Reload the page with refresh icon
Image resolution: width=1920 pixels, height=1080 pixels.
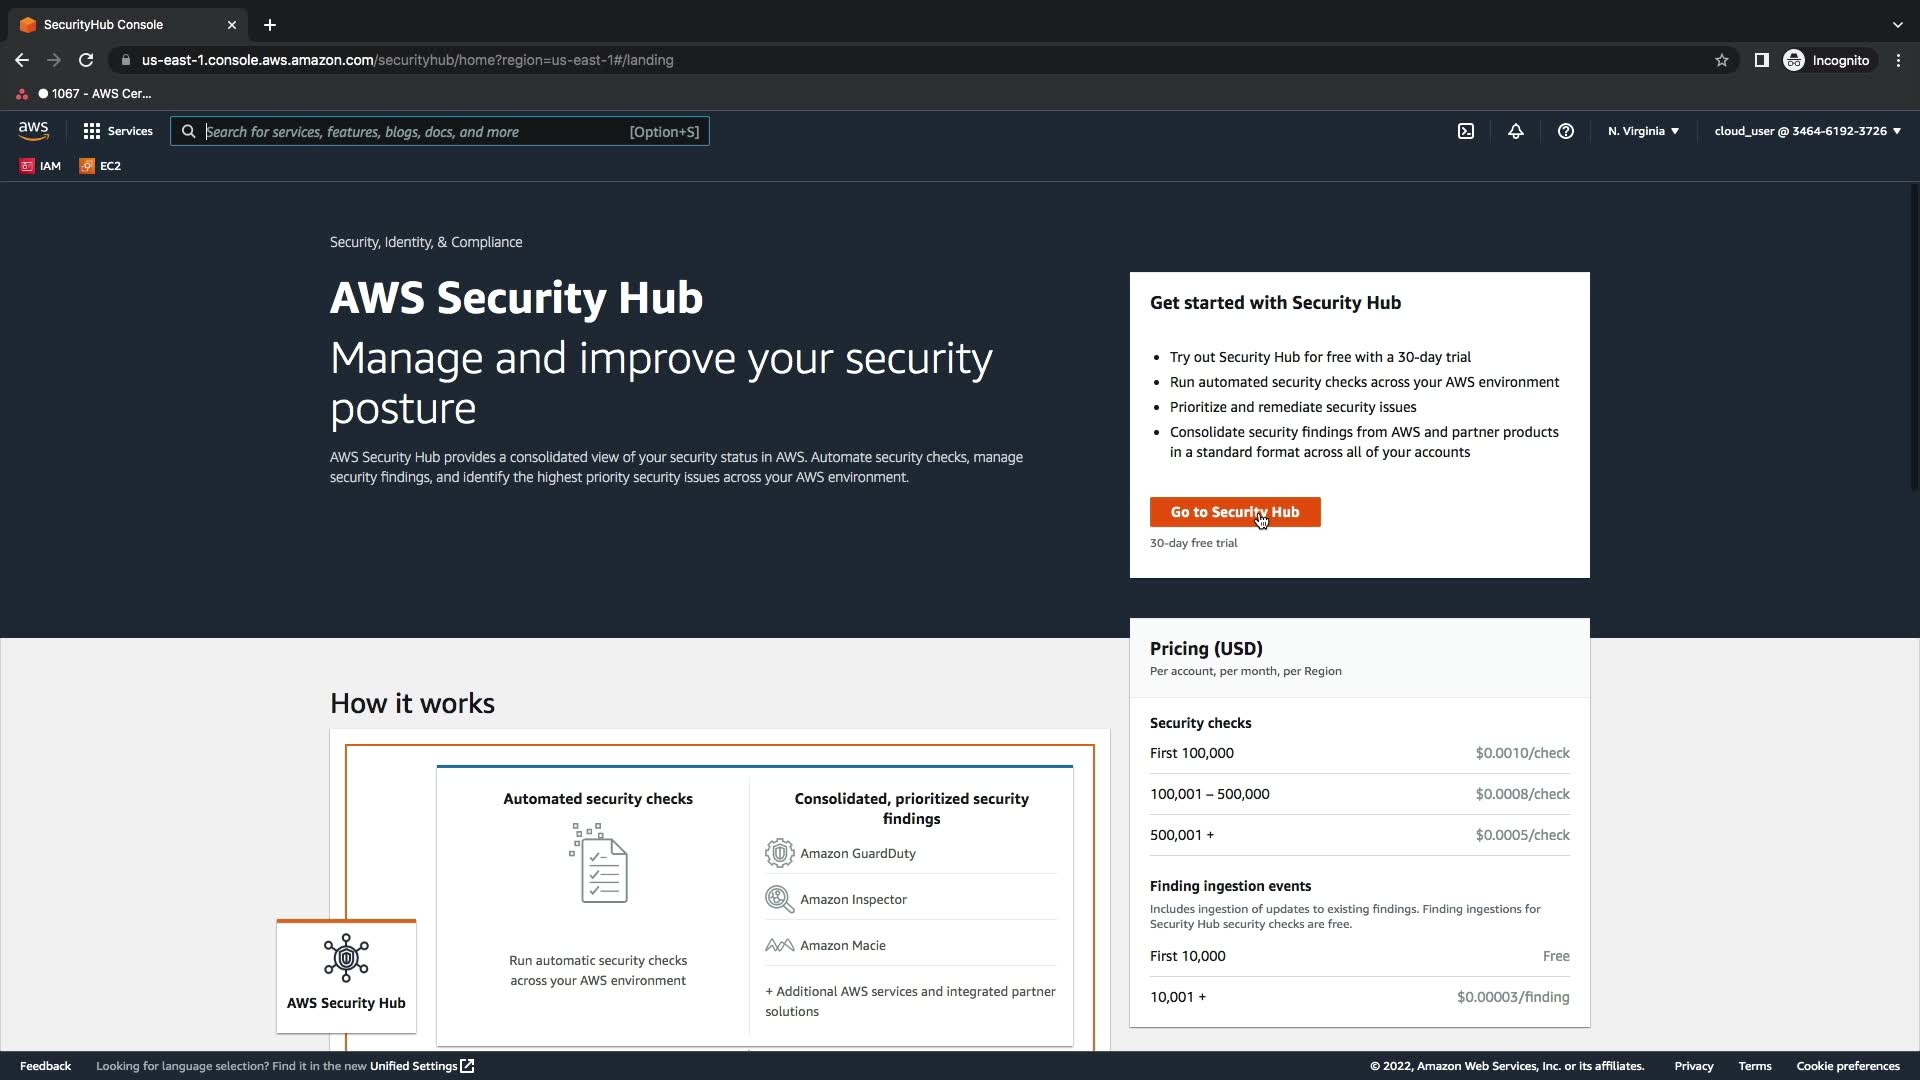86,60
